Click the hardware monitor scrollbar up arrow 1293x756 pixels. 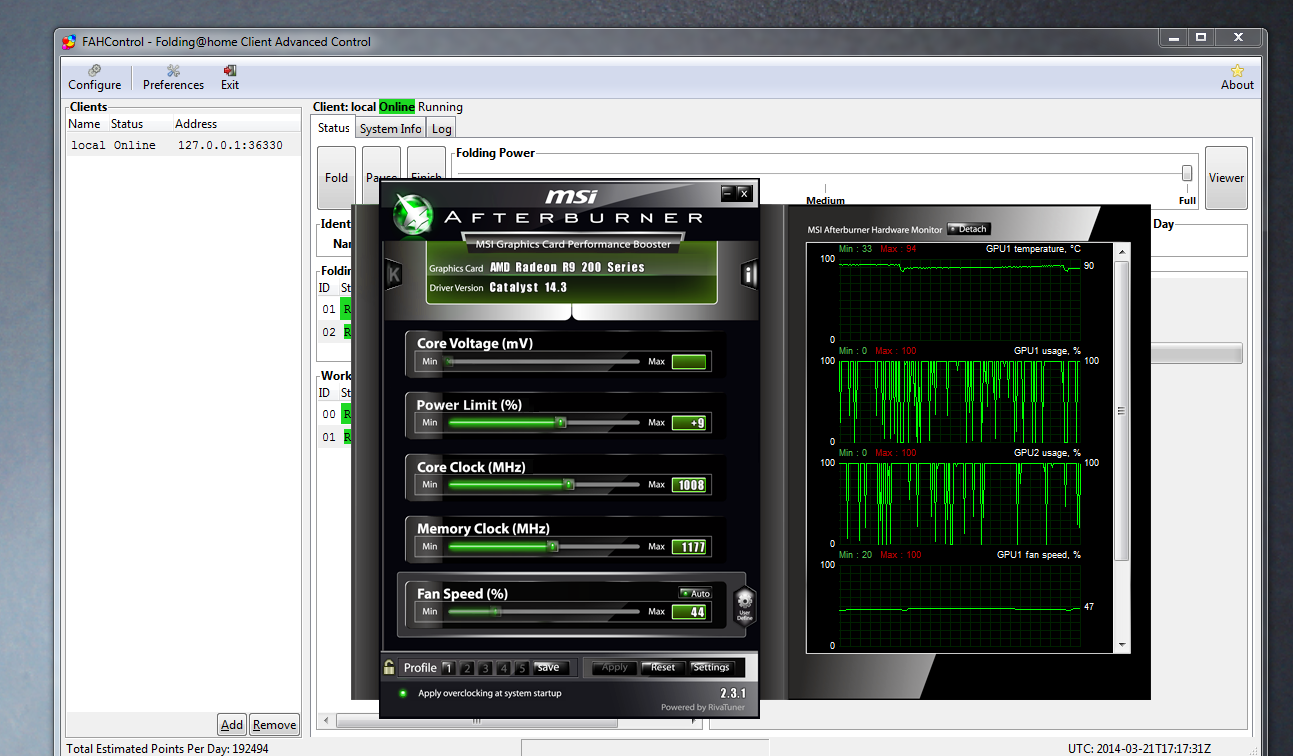(1122, 252)
